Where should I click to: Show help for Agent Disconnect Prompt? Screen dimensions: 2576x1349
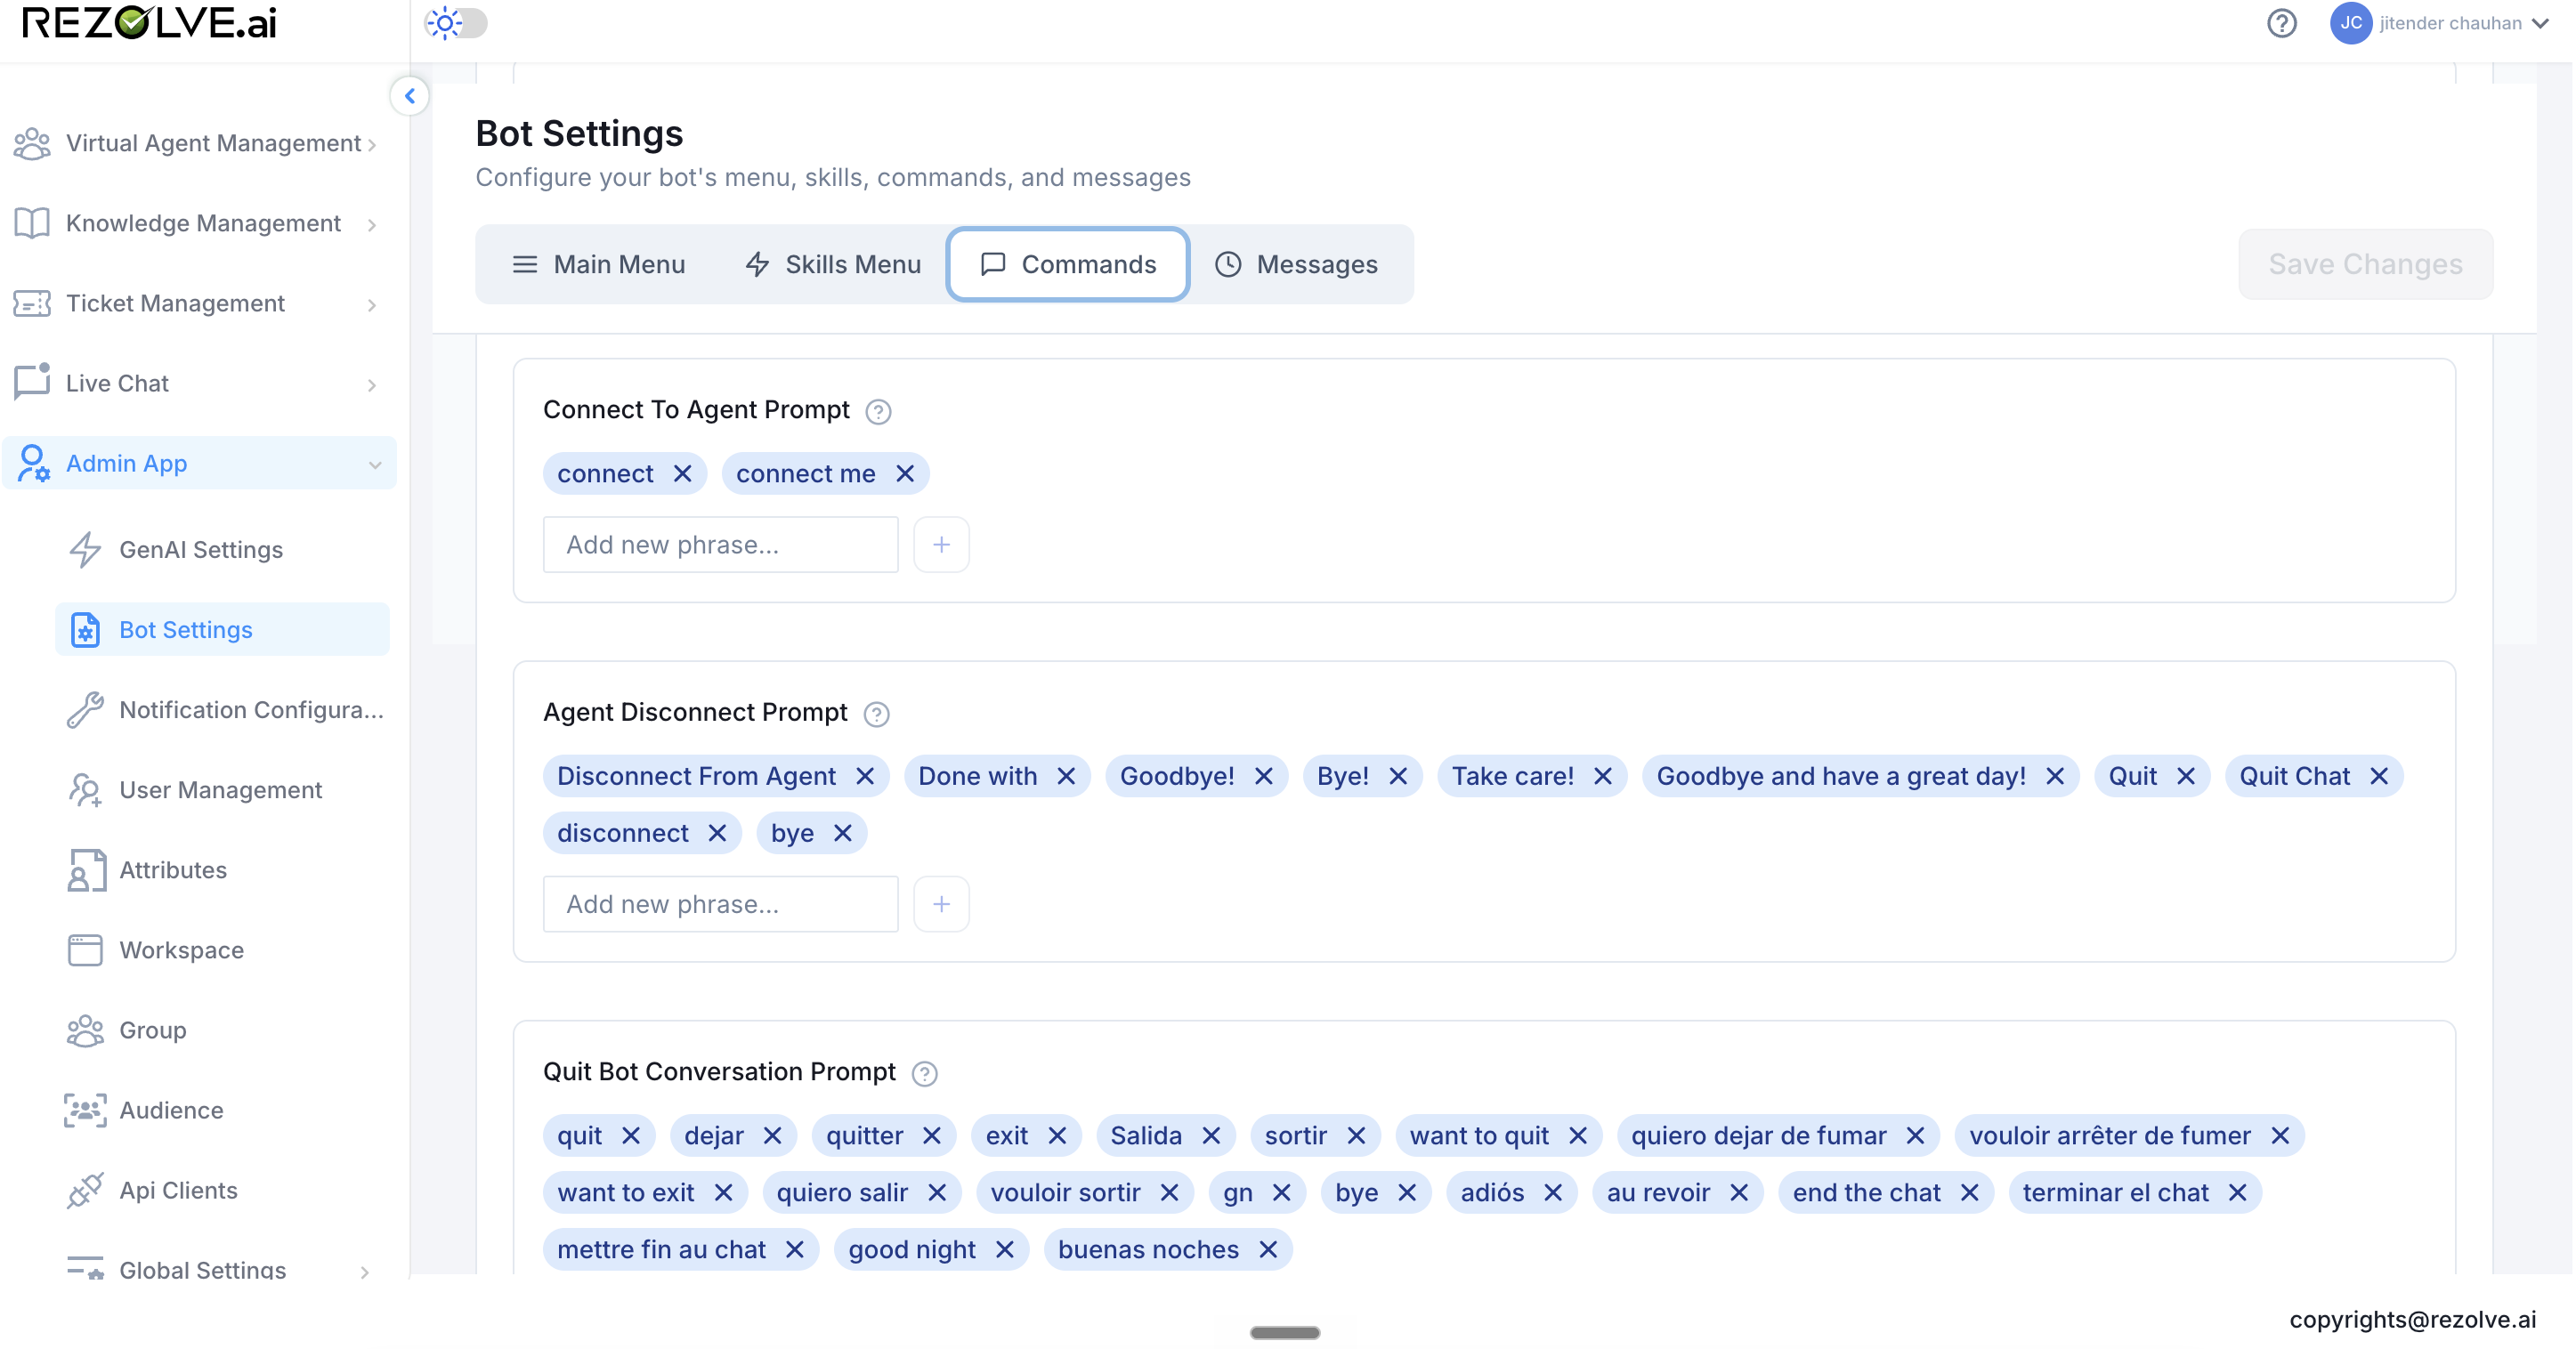[876, 714]
